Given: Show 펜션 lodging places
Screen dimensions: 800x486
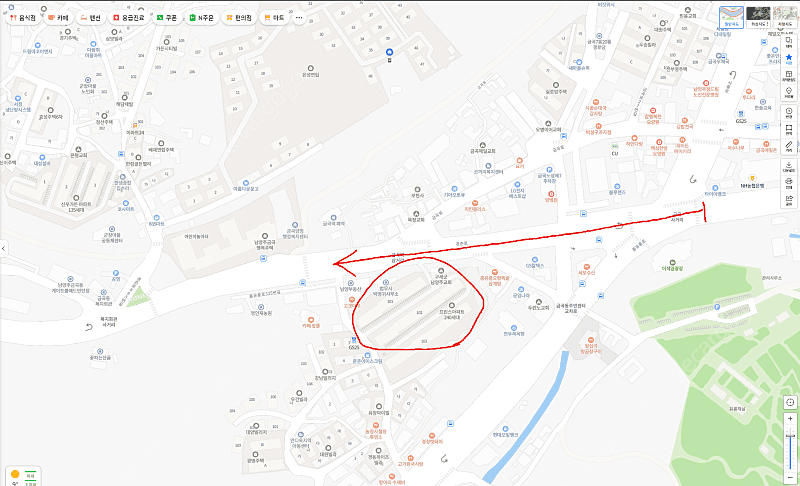Looking at the screenshot, I should click(91, 18).
